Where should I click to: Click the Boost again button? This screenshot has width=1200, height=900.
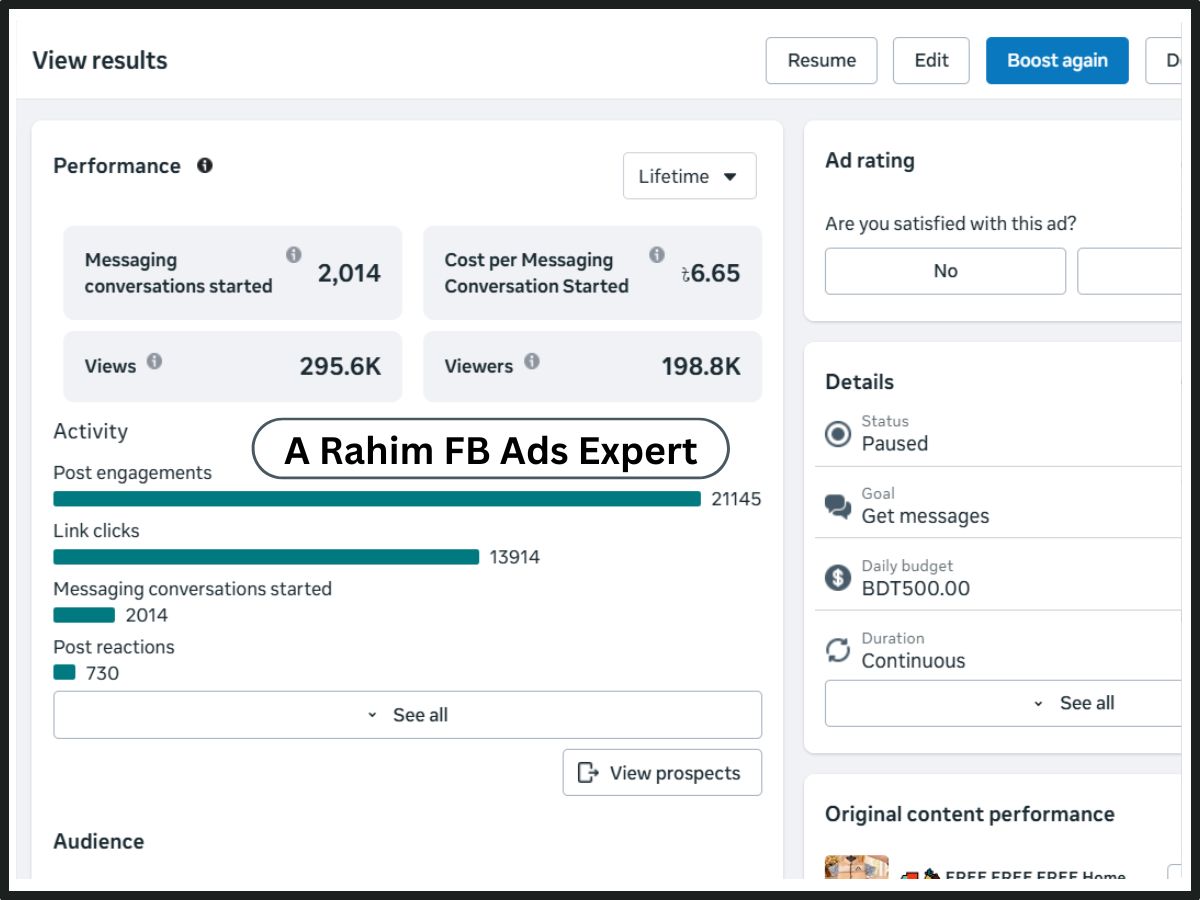click(x=1057, y=60)
